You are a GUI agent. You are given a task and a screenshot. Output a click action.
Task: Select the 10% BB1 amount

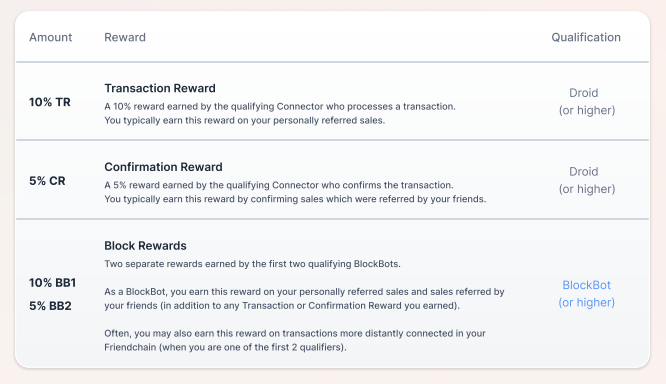click(52, 283)
